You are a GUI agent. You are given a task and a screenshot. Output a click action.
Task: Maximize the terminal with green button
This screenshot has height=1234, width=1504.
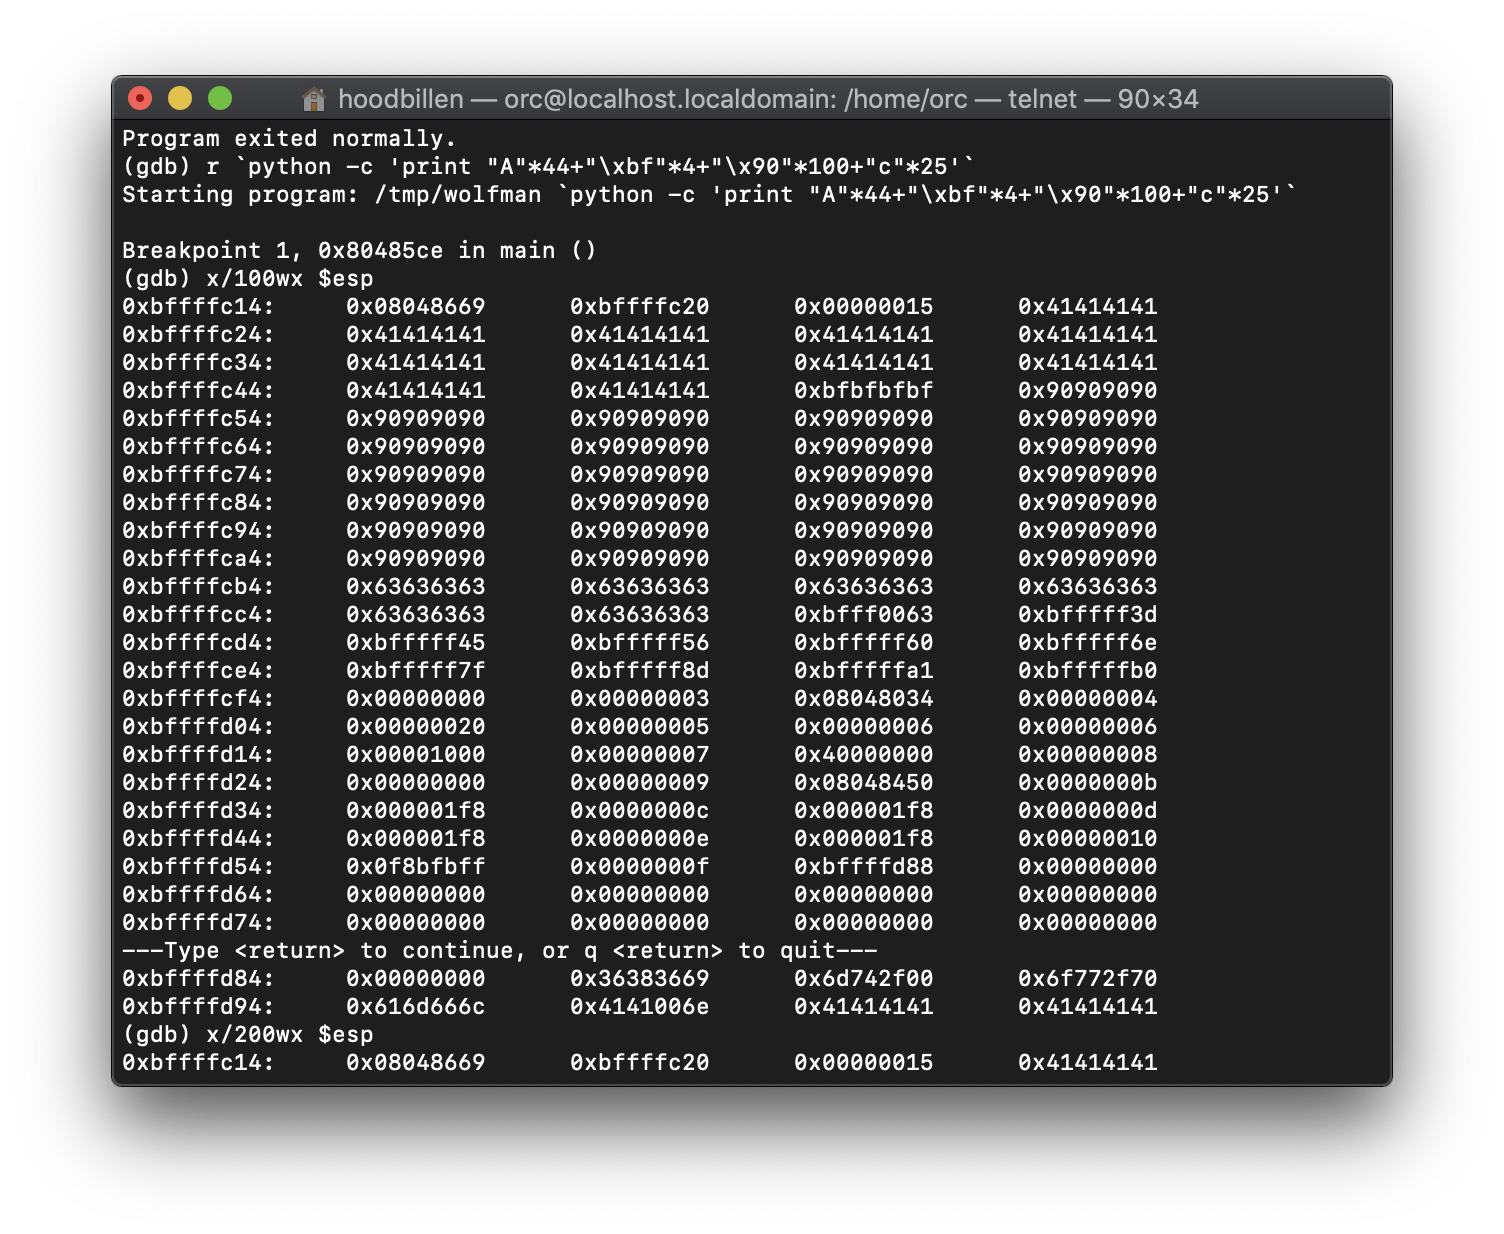click(220, 98)
